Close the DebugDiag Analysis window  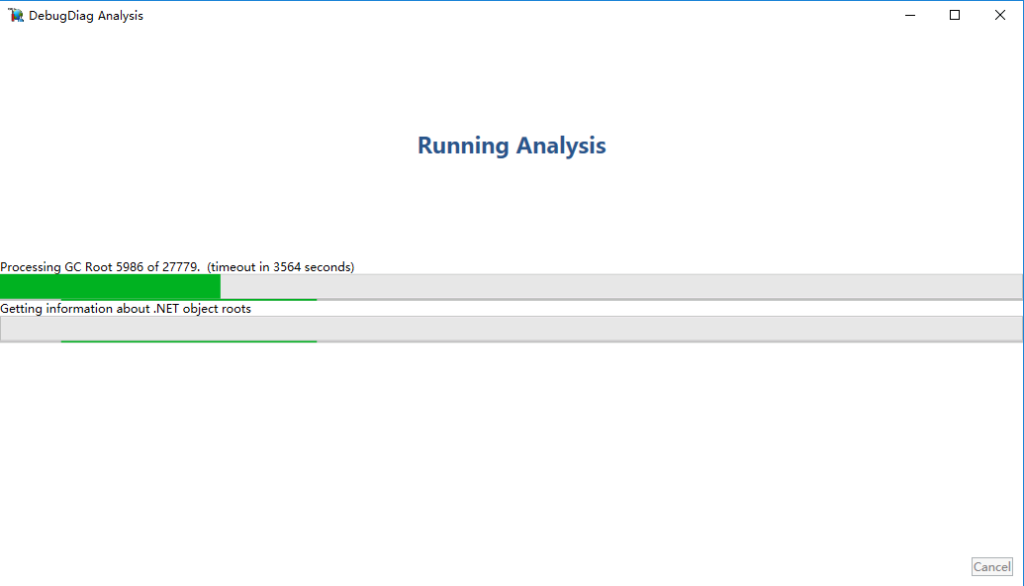[1000, 15]
